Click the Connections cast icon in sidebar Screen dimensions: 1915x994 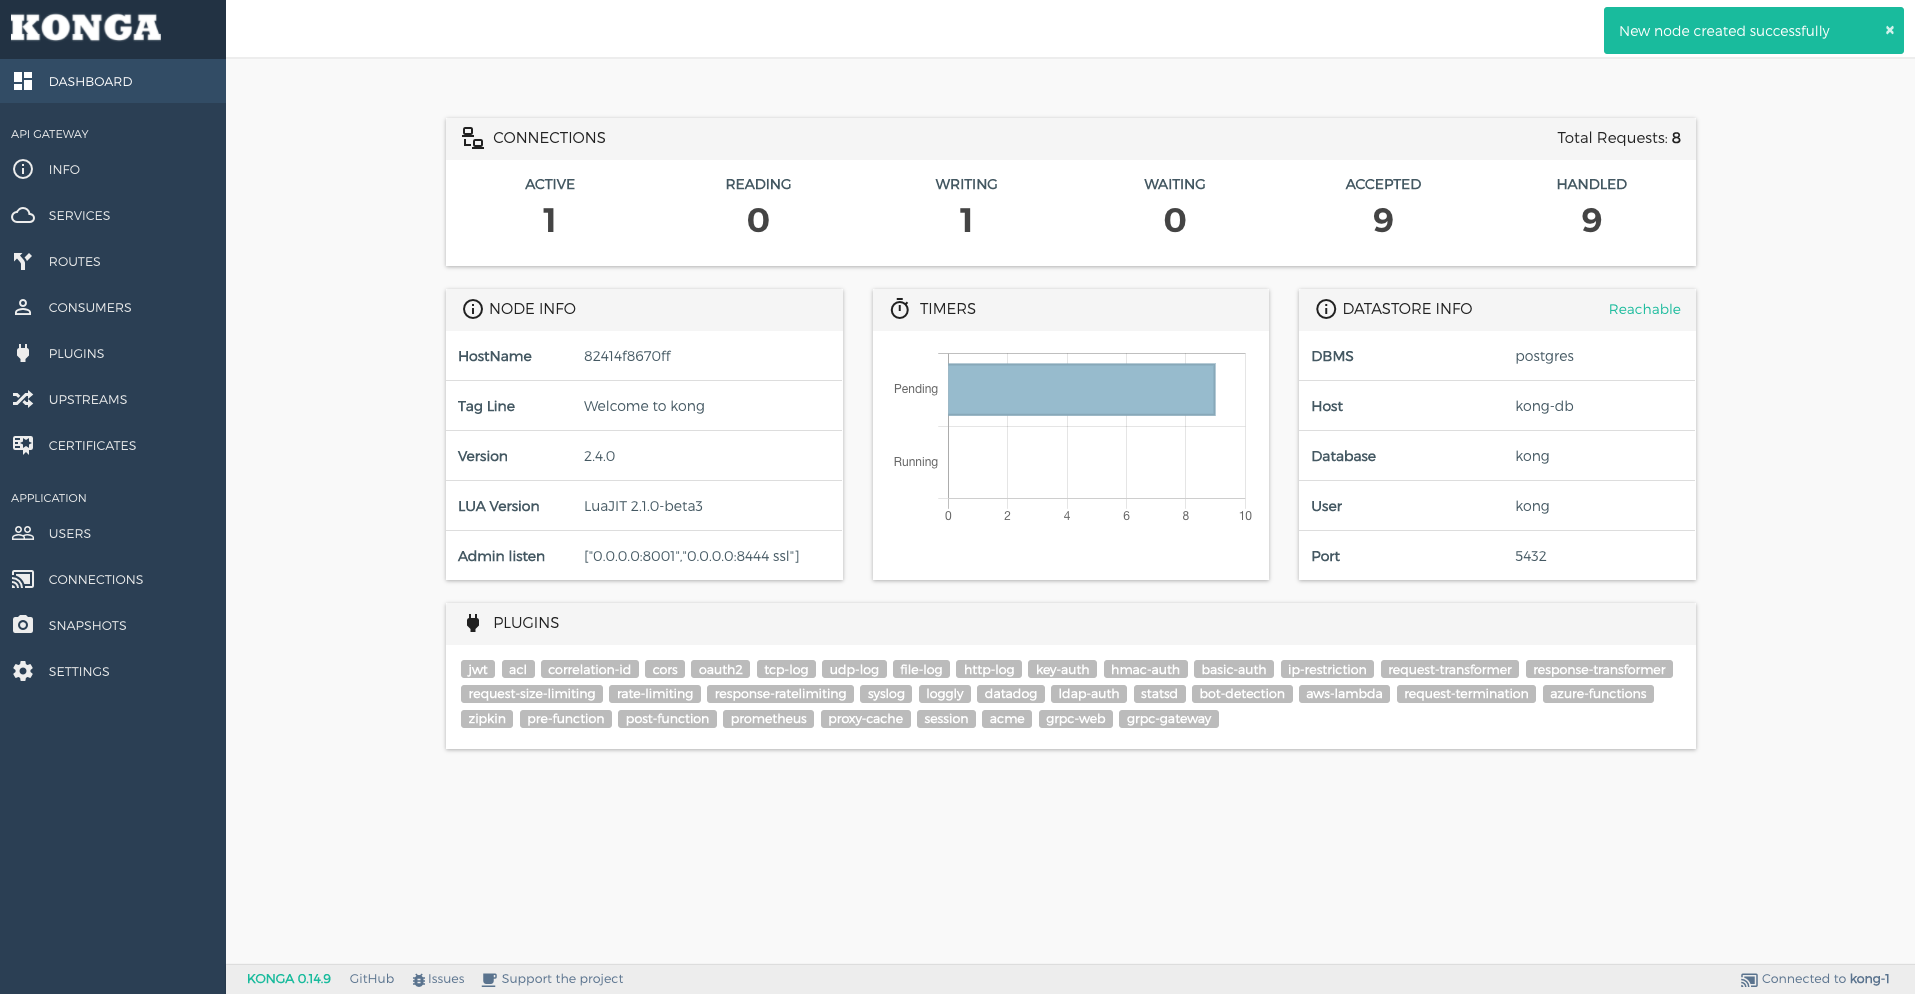point(23,579)
